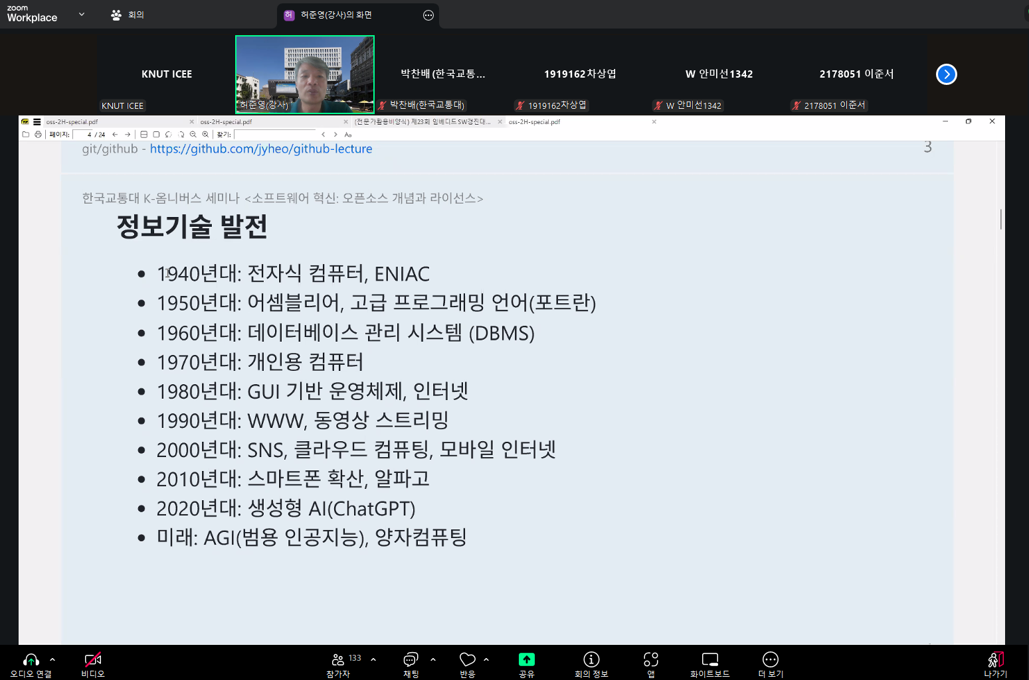The image size is (1029, 680).
Task: Click the green share screen button
Action: 526,659
